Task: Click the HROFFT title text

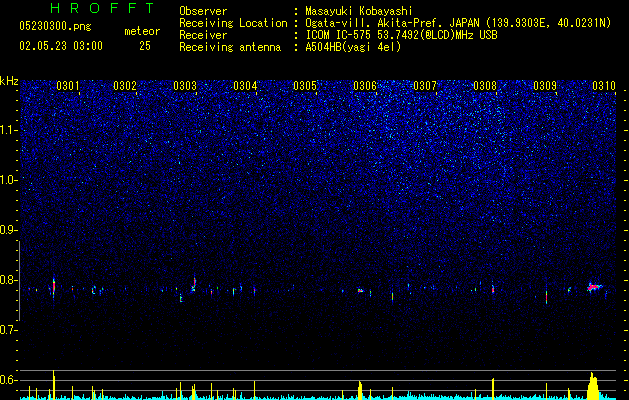Action: click(x=103, y=8)
